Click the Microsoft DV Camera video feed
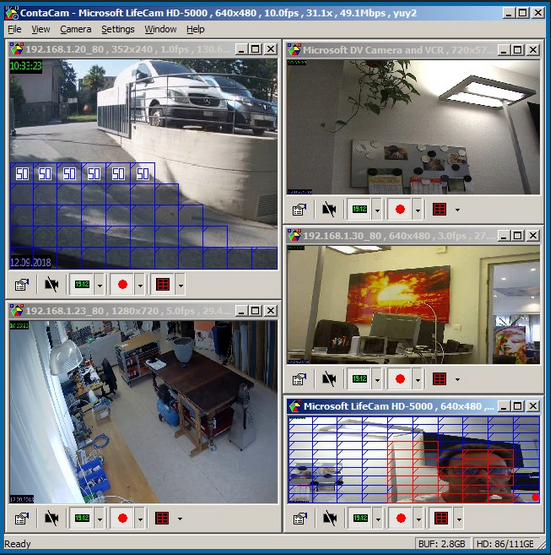This screenshot has height=555, width=551. [x=413, y=127]
